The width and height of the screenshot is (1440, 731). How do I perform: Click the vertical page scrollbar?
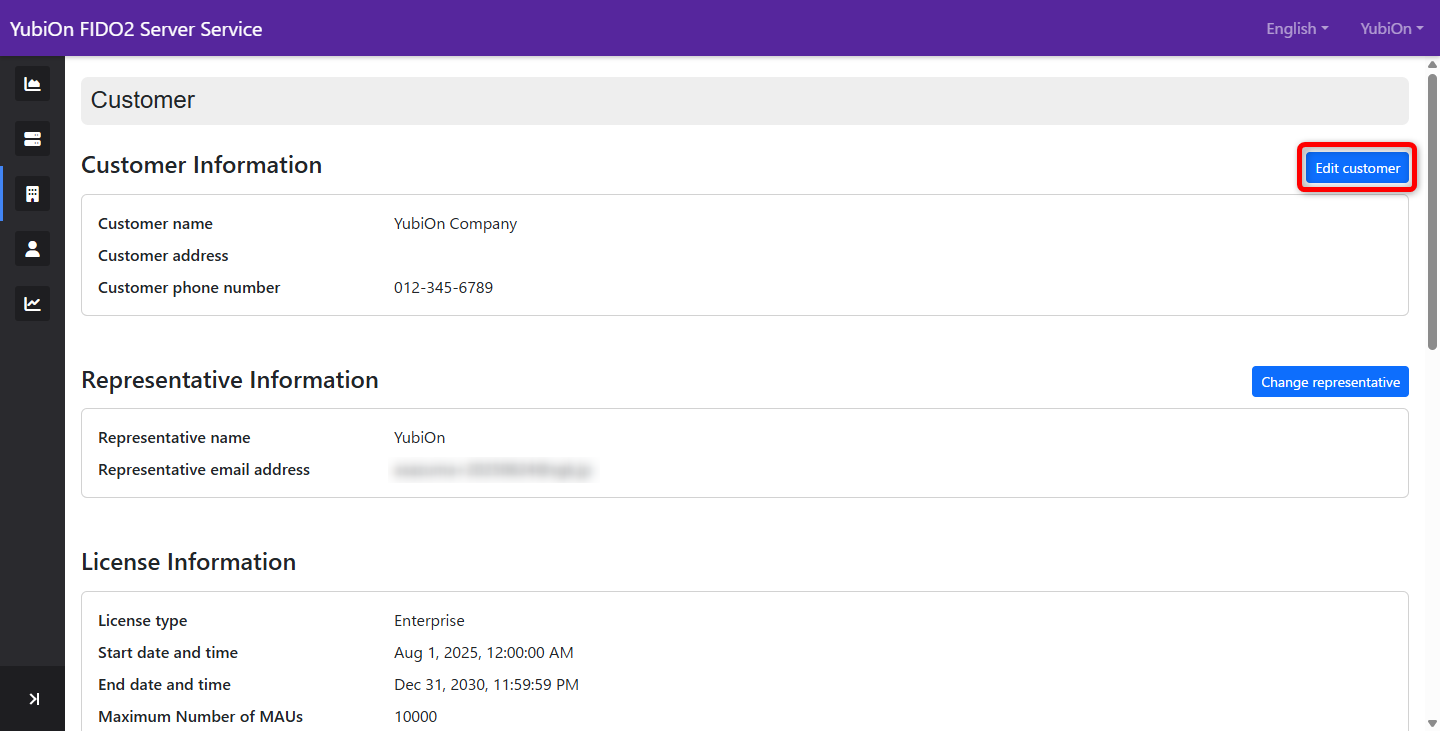(1432, 210)
